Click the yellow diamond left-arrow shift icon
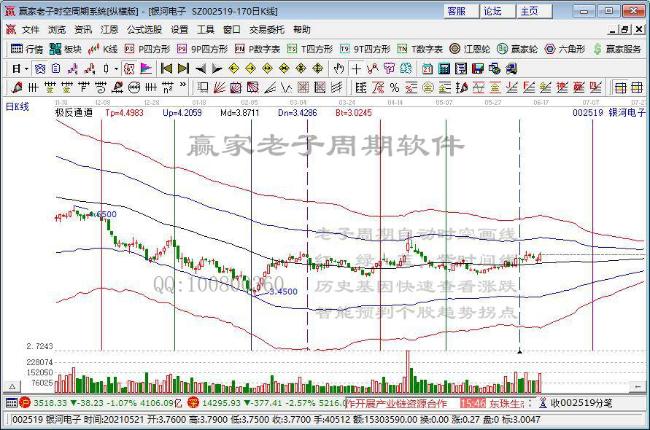Screen dimensions: 650x430 [x=234, y=68]
